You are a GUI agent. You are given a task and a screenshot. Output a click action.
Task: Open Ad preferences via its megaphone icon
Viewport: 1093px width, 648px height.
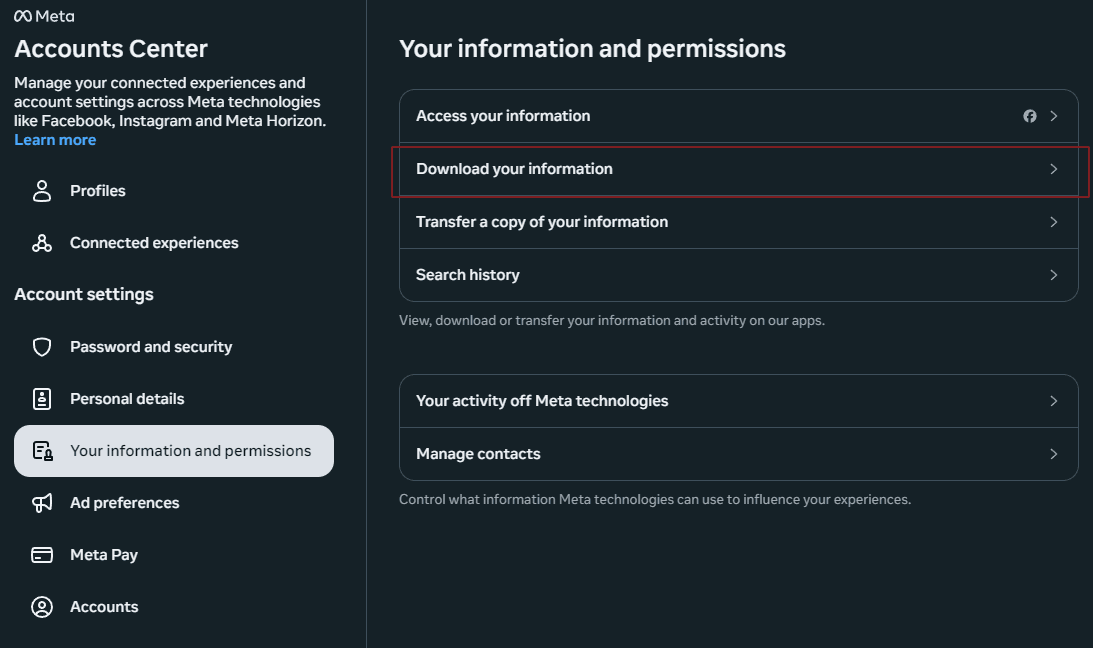coord(41,502)
